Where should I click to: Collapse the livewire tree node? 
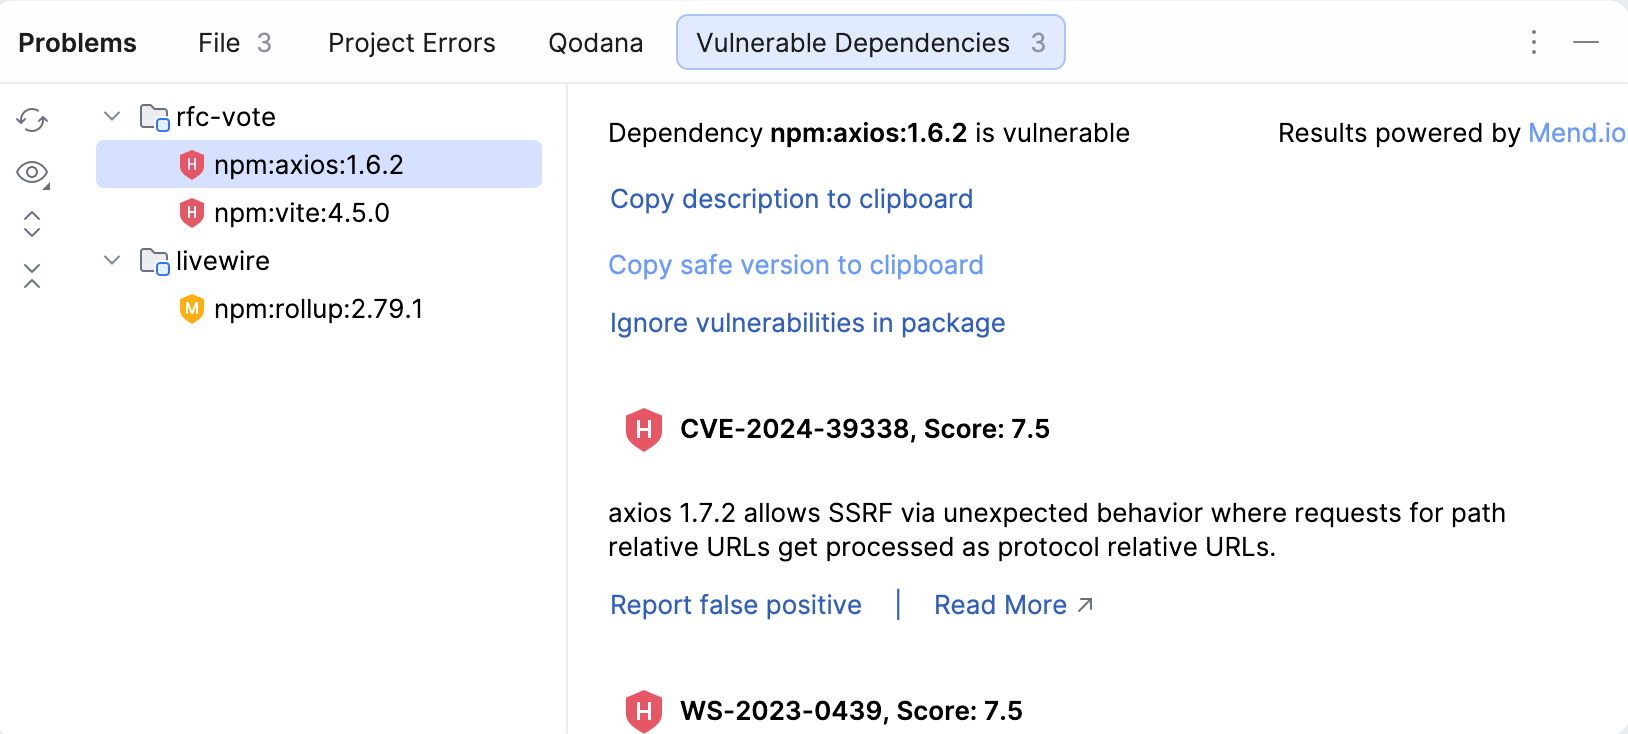111,260
